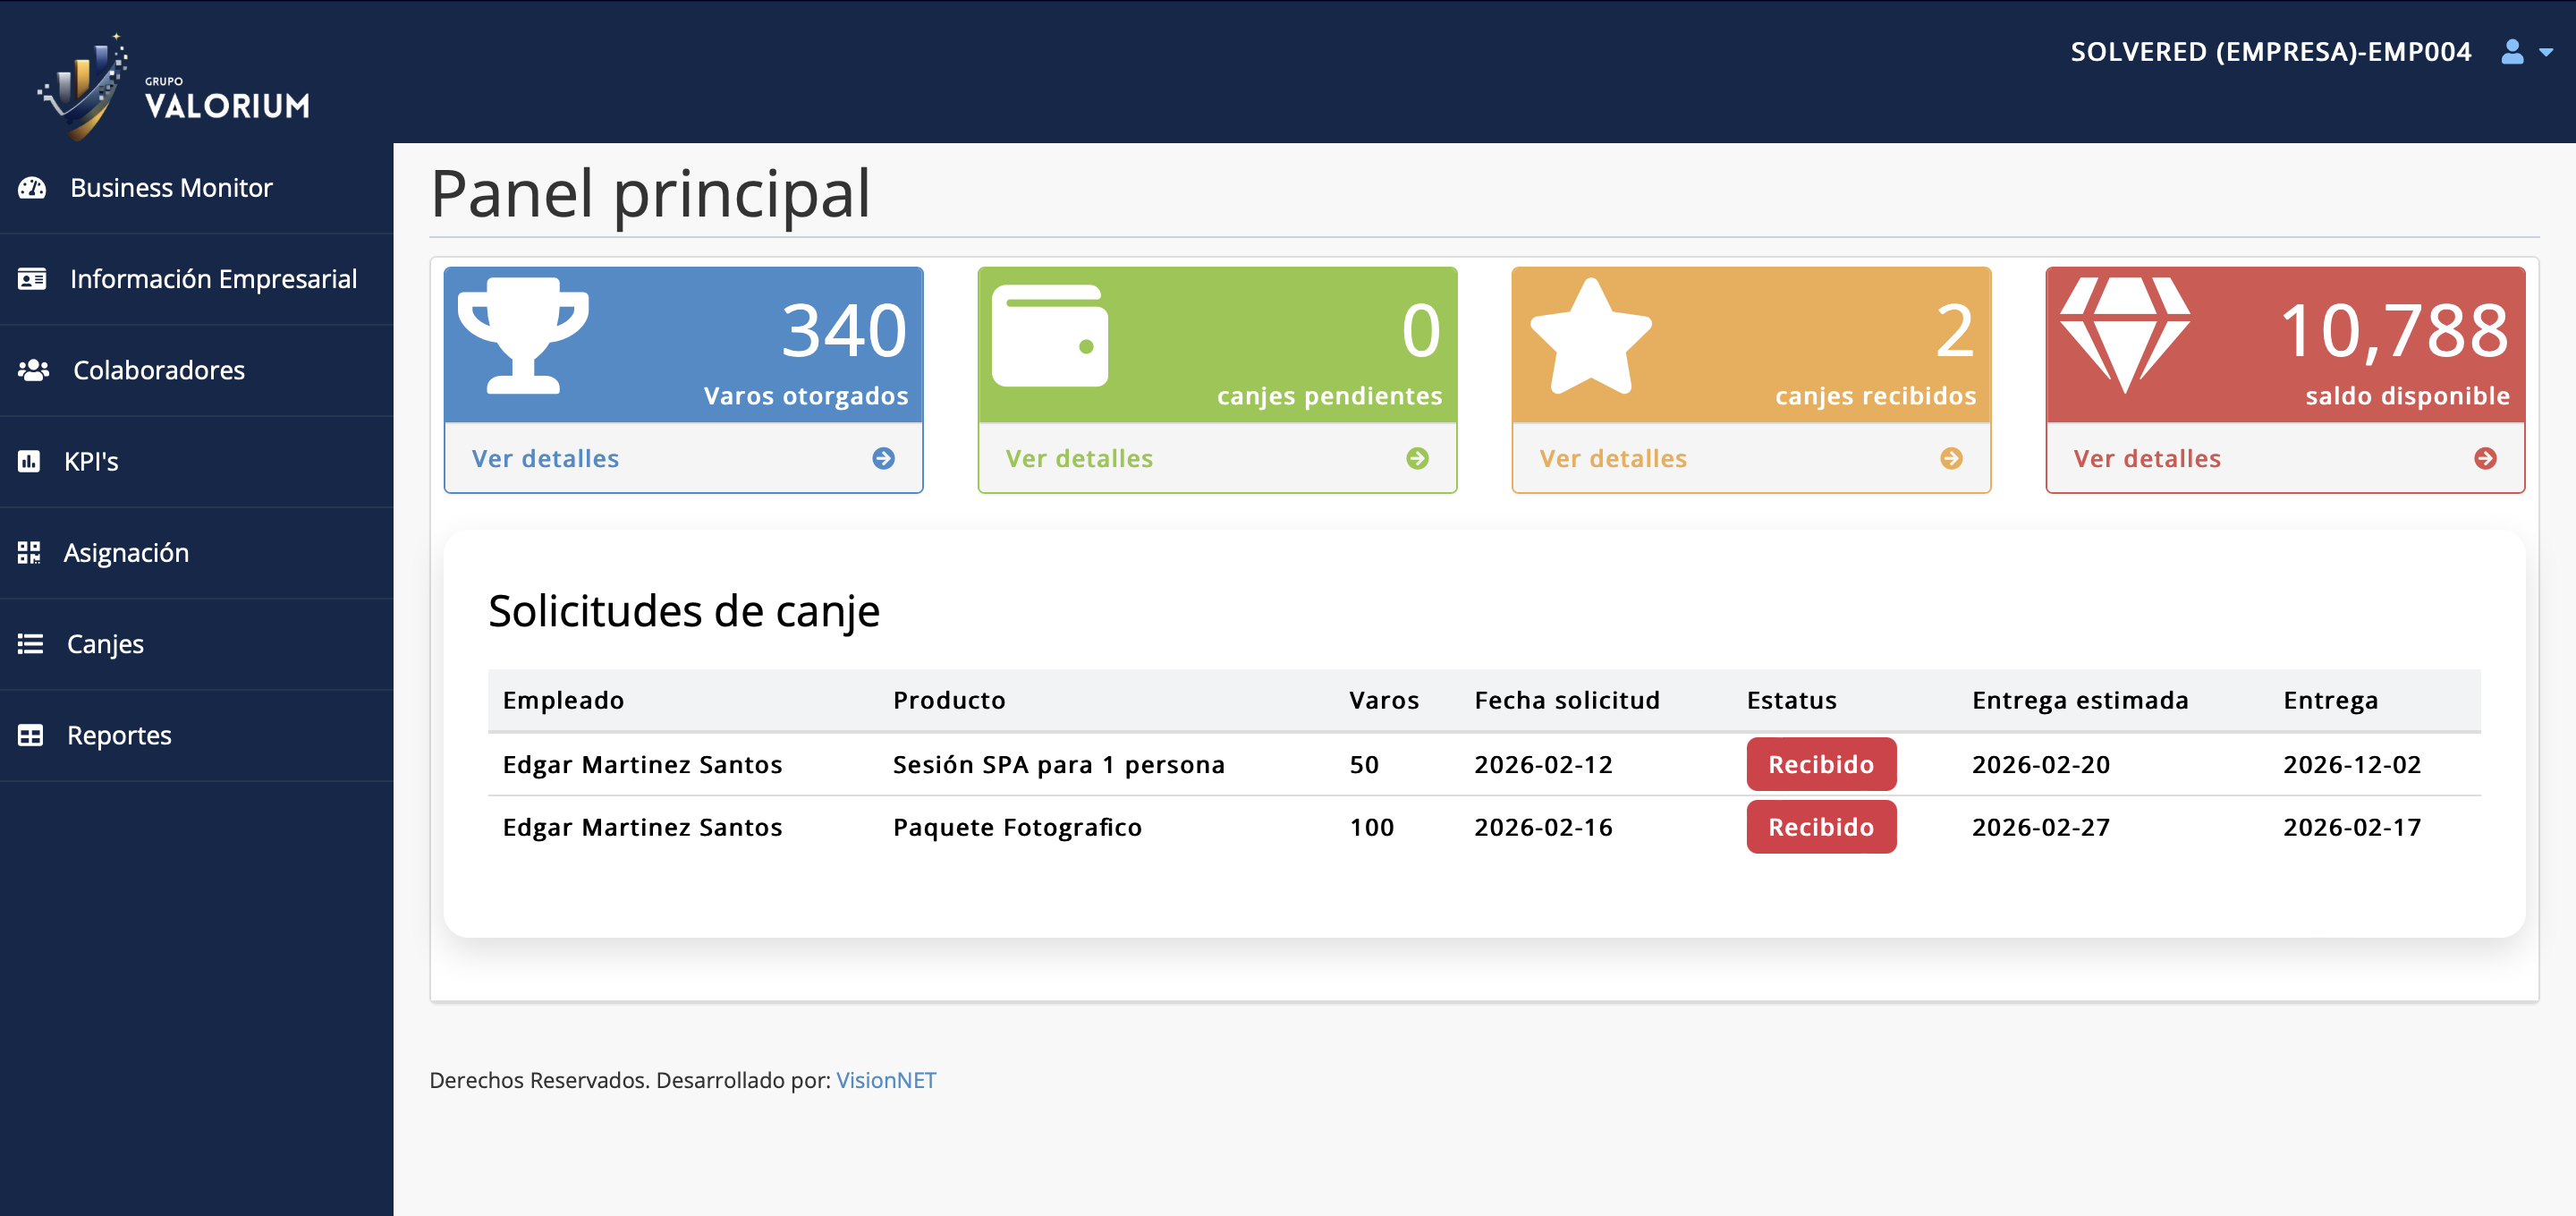This screenshot has height=1216, width=2576.
Task: Select the 'Sesión SPA para 1 persona' product cell
Action: click(x=1059, y=764)
